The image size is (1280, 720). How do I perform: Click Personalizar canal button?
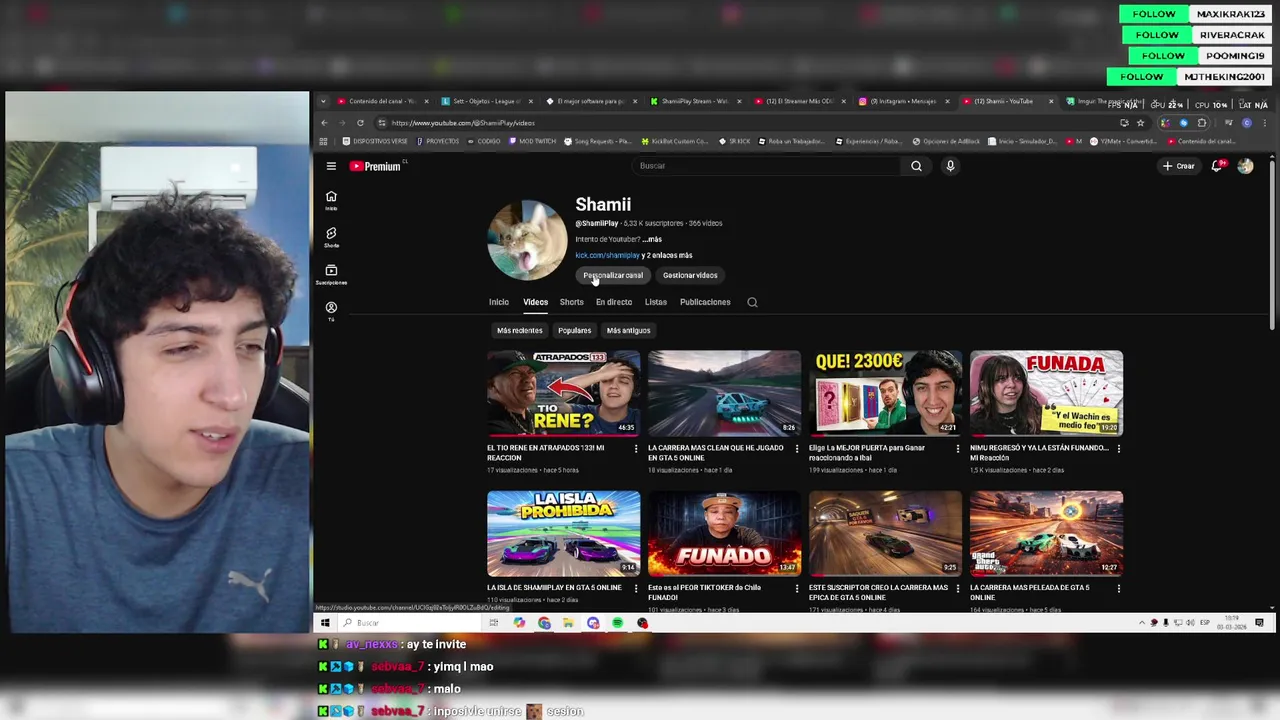click(x=613, y=275)
